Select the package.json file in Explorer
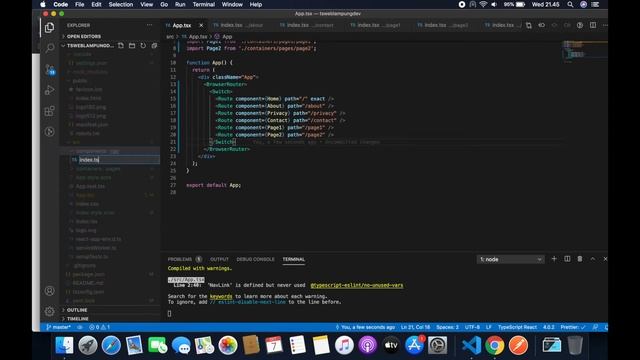 point(89,274)
